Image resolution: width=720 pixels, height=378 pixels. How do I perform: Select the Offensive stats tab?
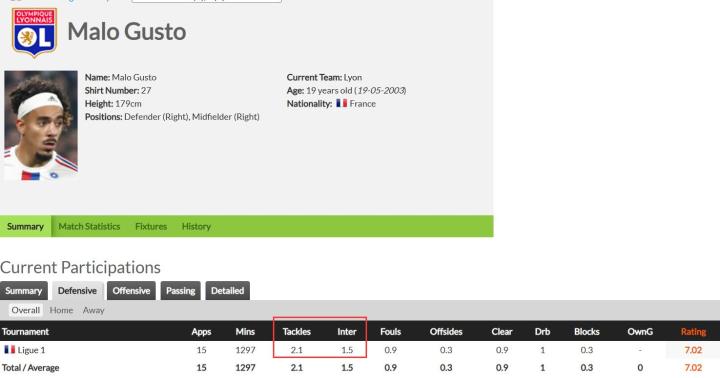pyautogui.click(x=131, y=291)
